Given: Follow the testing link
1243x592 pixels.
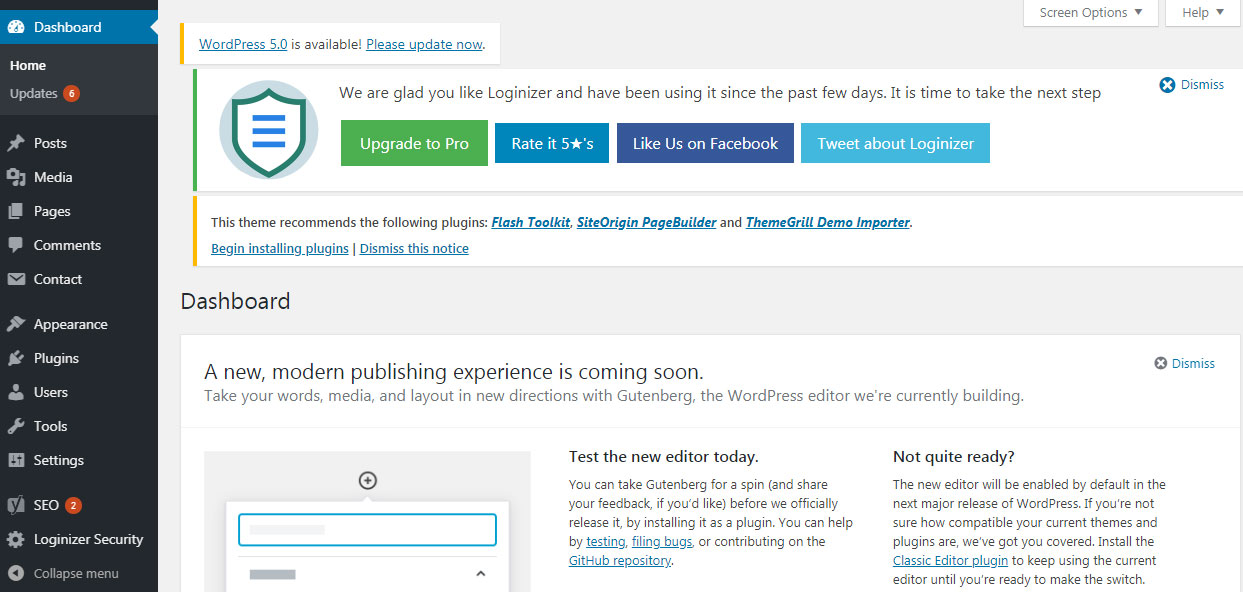Looking at the screenshot, I should coord(605,542).
